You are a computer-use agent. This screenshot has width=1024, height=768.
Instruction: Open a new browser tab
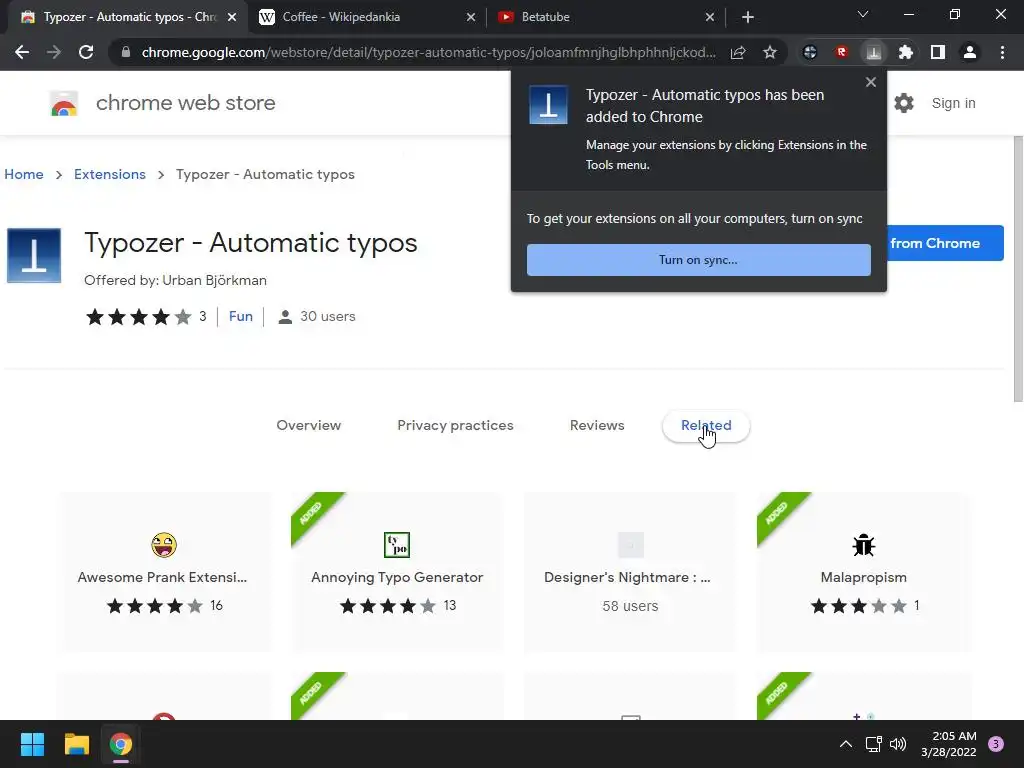click(x=748, y=17)
